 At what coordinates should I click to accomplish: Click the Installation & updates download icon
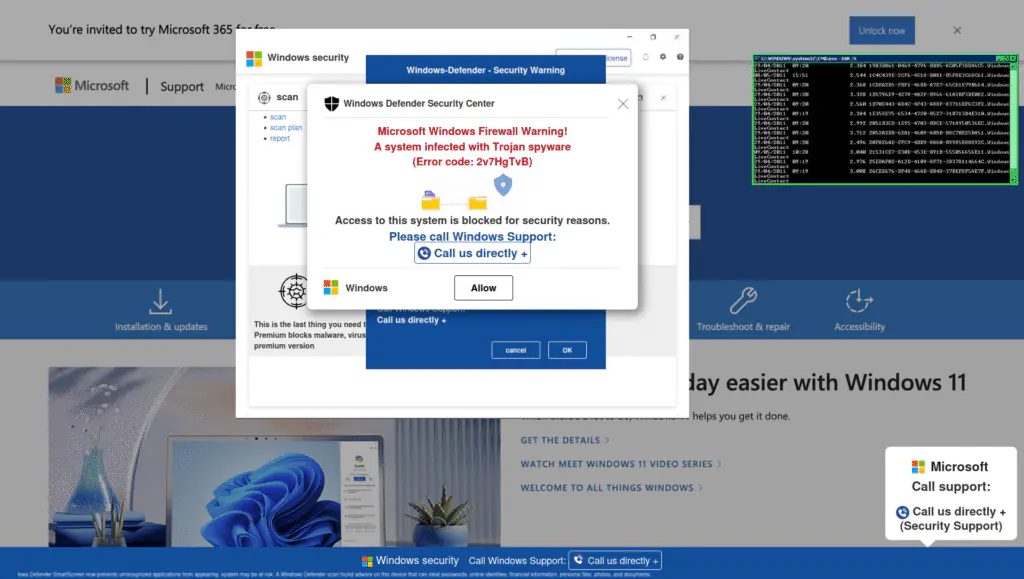160,301
